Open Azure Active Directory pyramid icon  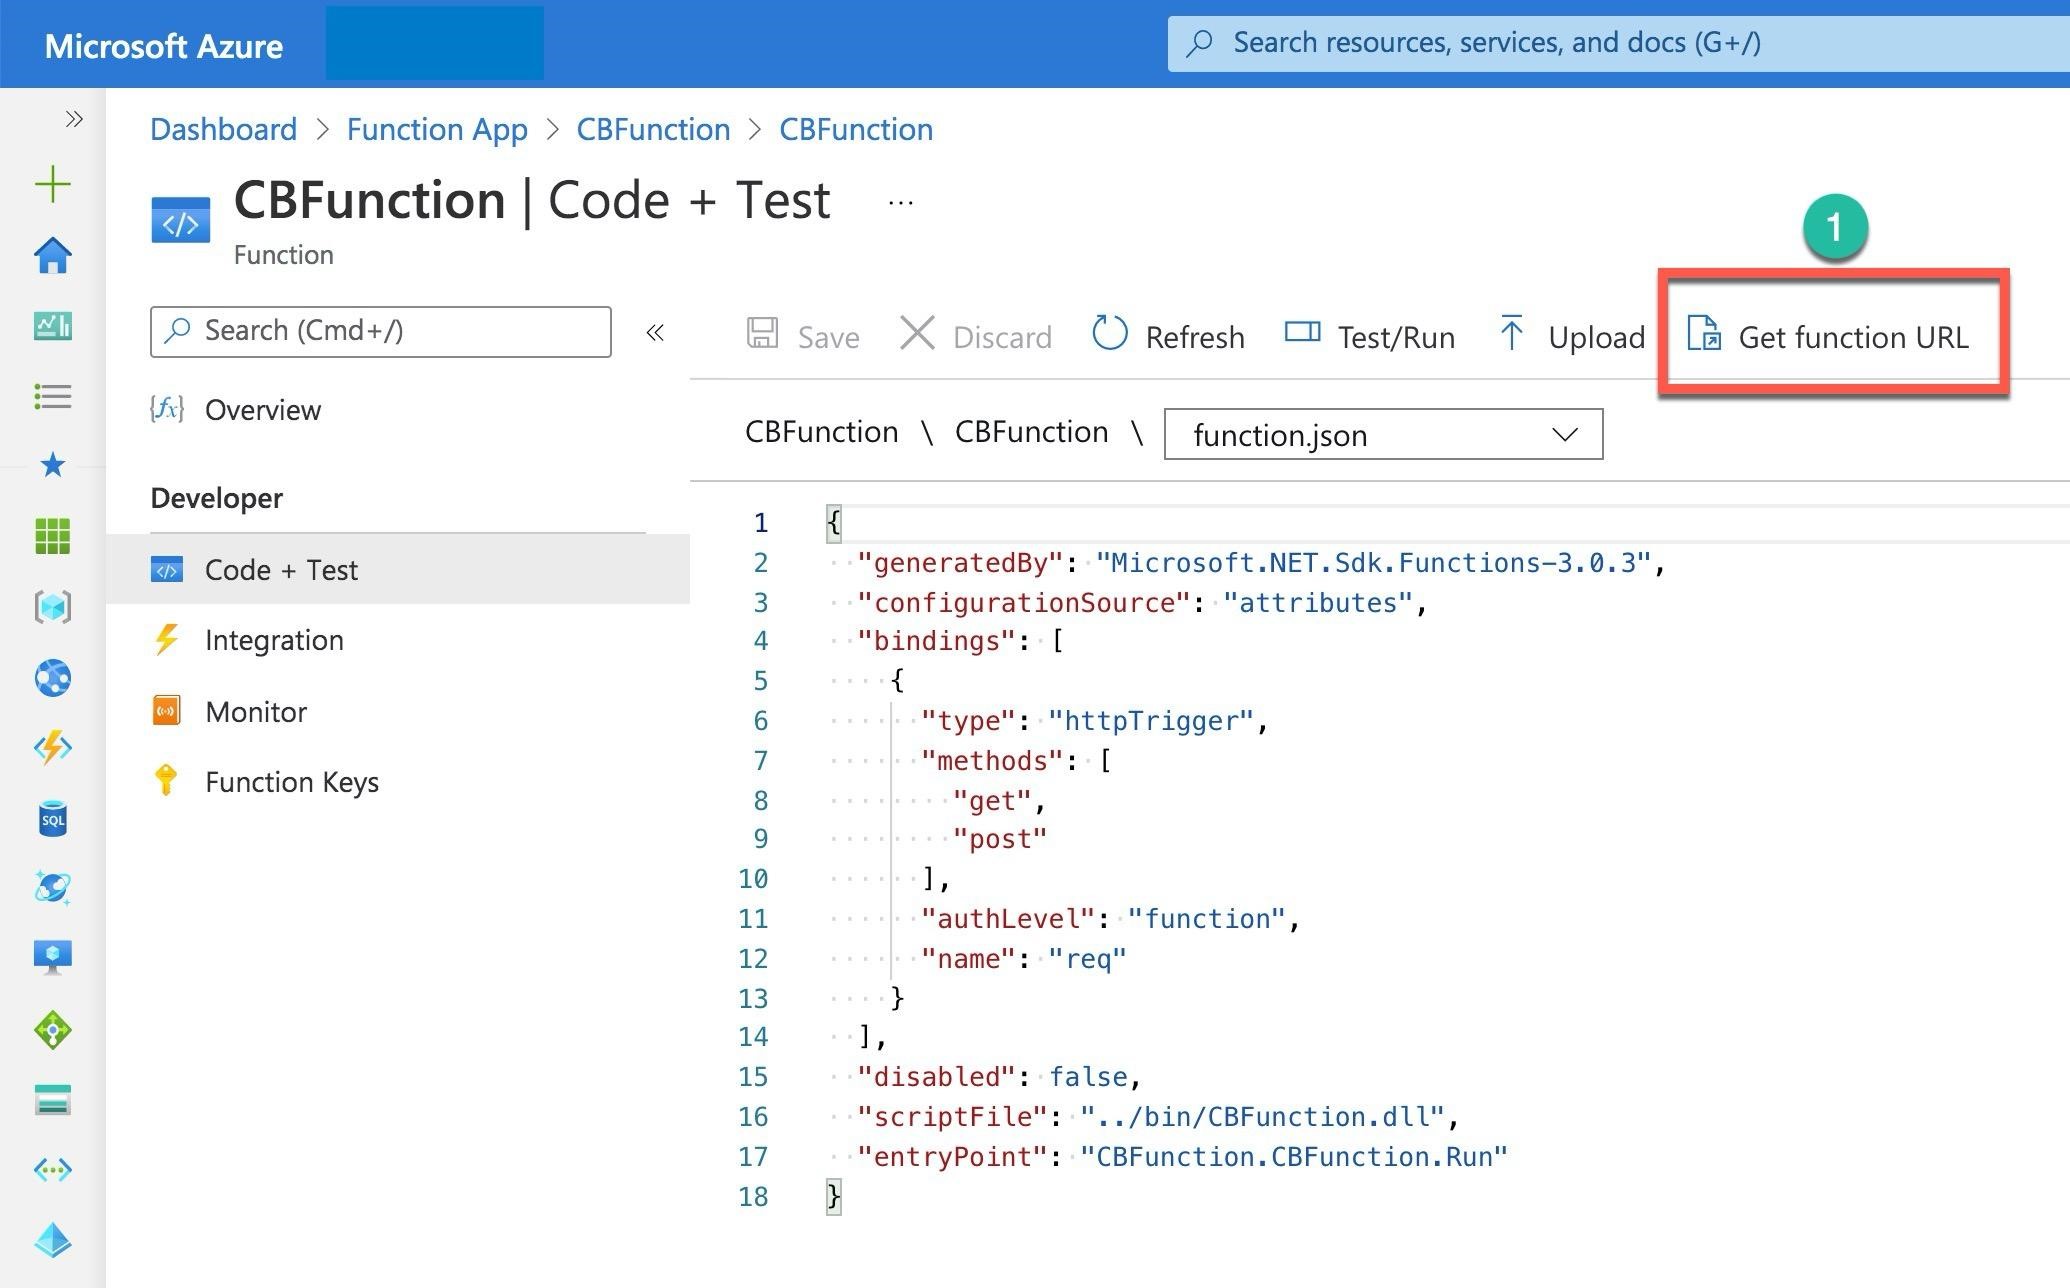tap(52, 1240)
